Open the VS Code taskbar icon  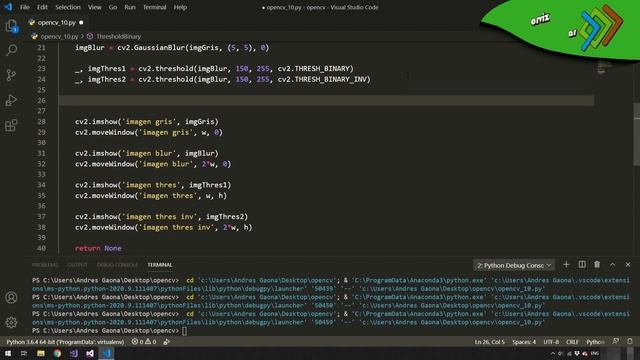[x=107, y=353]
